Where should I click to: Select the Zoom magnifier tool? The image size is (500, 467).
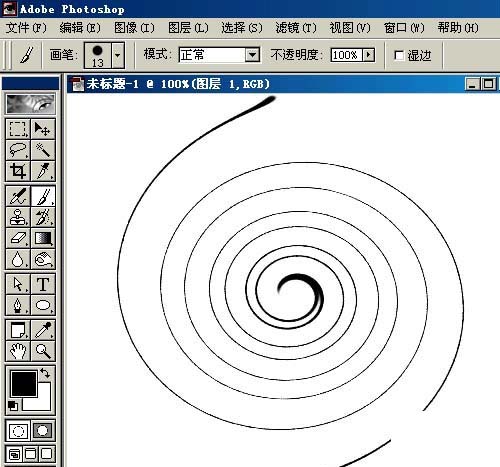43,351
